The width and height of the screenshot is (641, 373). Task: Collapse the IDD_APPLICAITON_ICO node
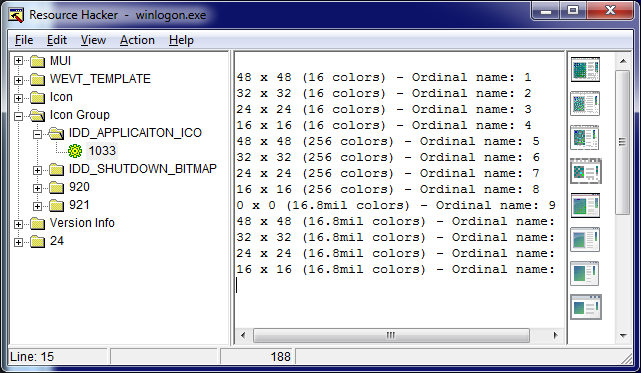point(37,134)
